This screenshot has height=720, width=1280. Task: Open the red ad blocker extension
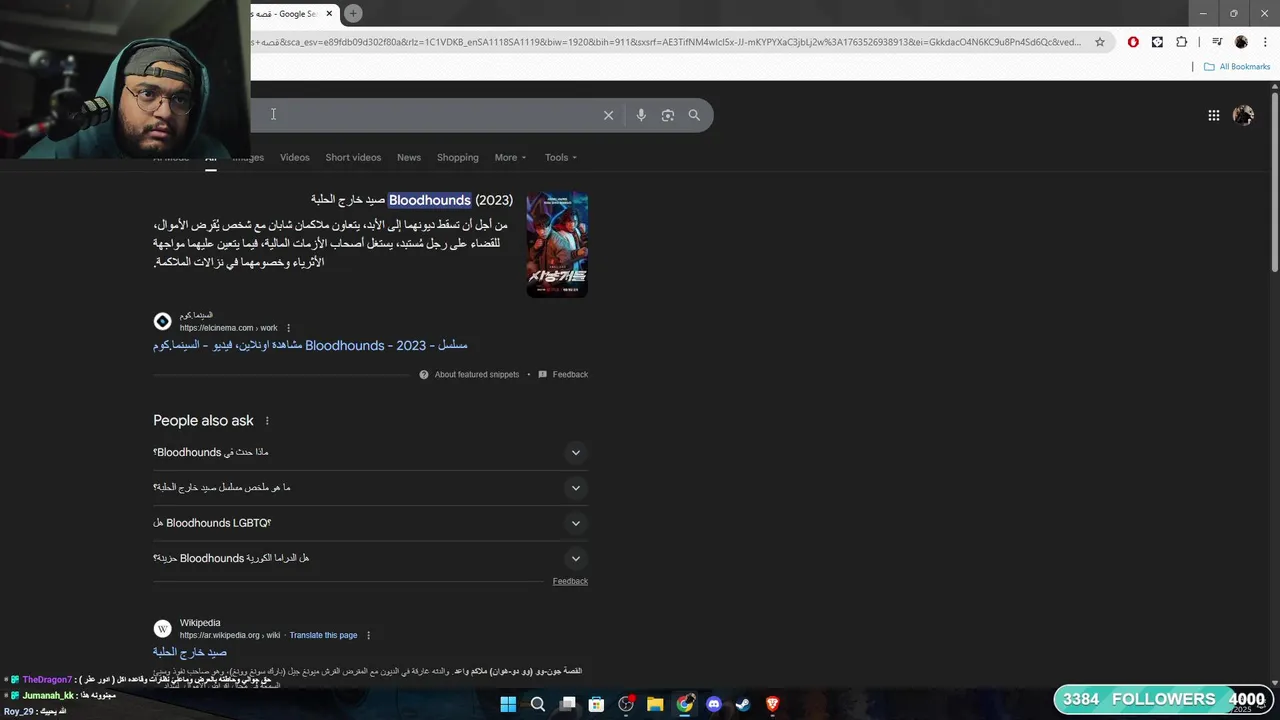[x=1133, y=42]
